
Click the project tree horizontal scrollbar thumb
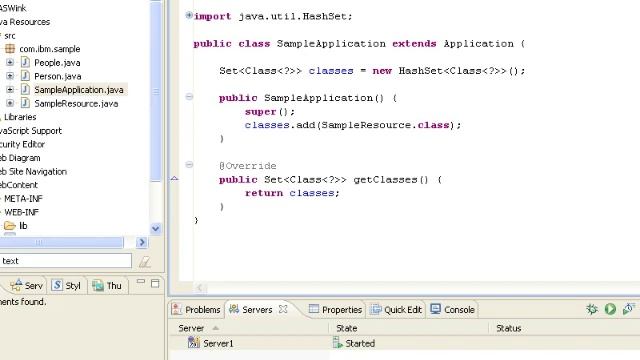coord(61,242)
